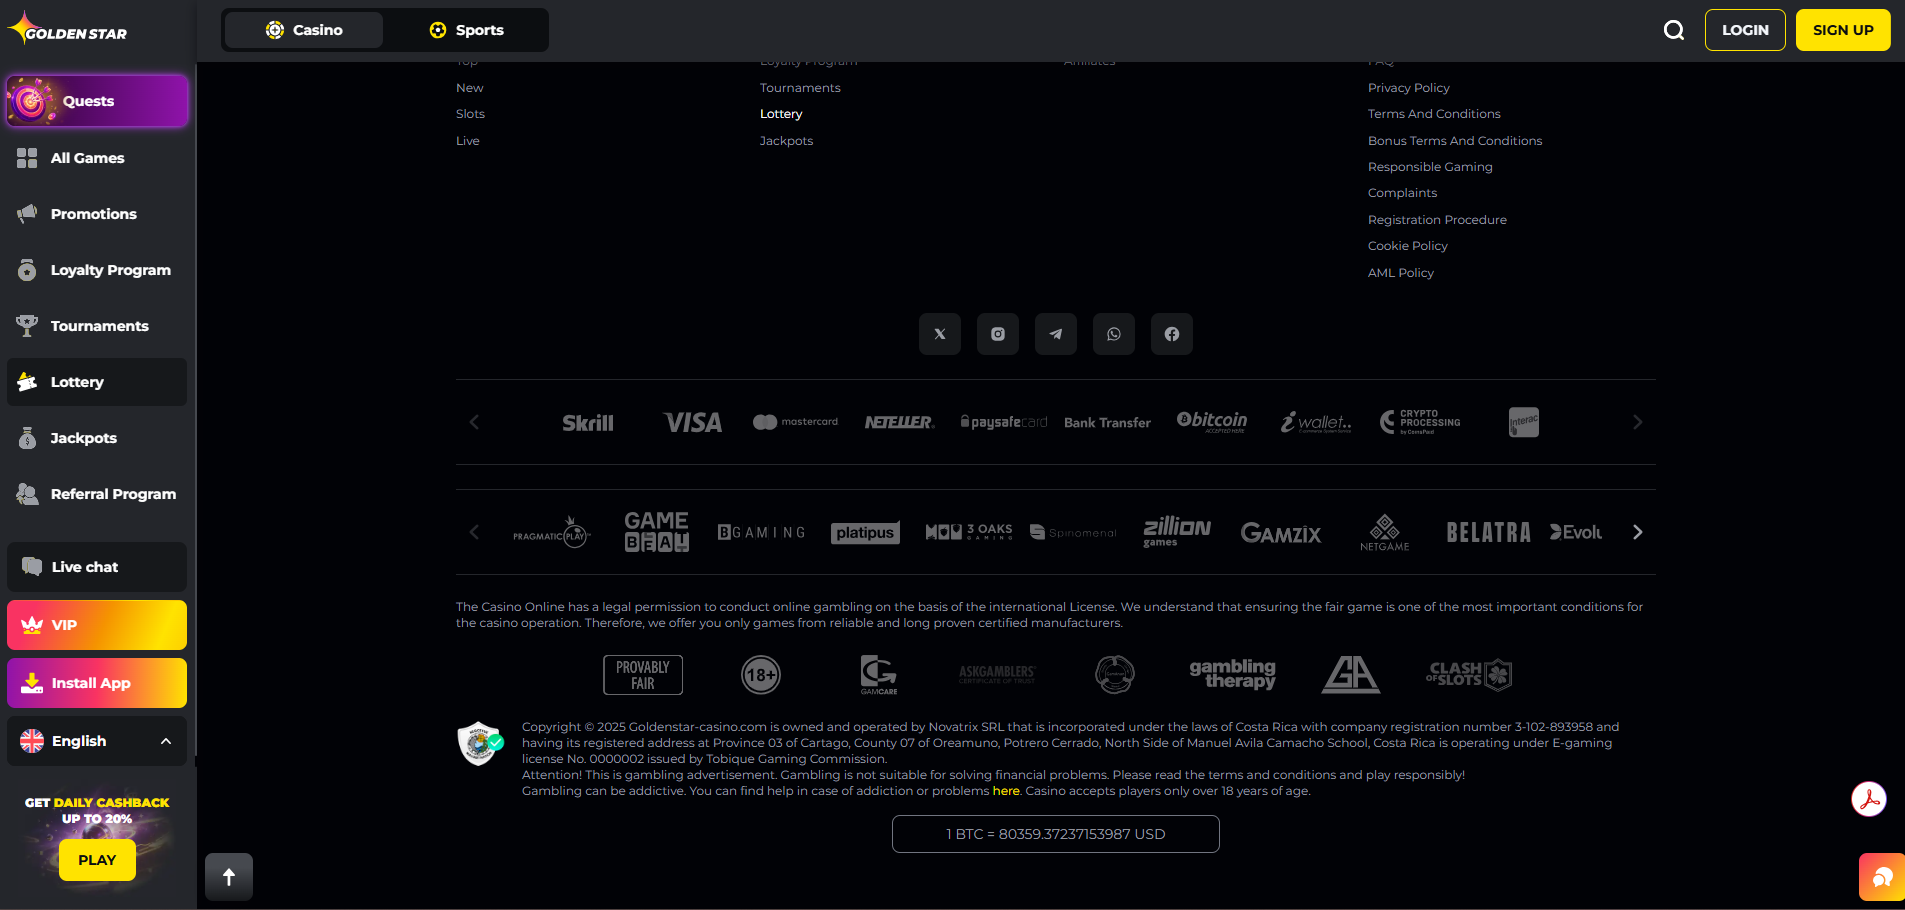The height and width of the screenshot is (910, 1905).
Task: Show previous game providers with left arrow
Action: tap(475, 532)
